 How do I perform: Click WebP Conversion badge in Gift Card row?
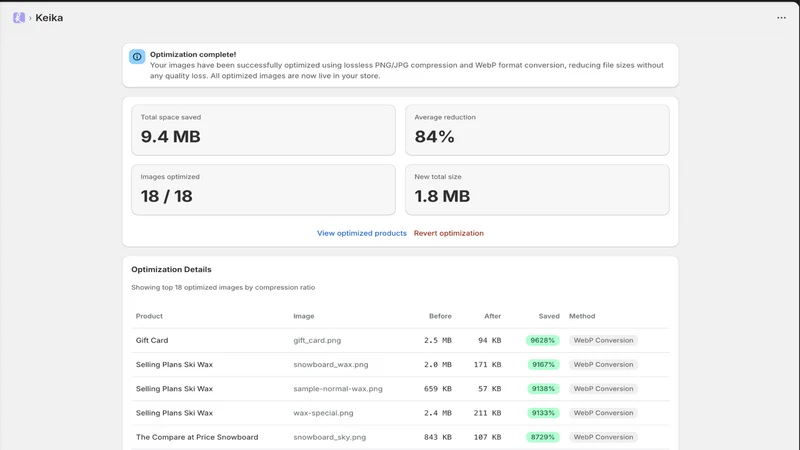(x=603, y=340)
